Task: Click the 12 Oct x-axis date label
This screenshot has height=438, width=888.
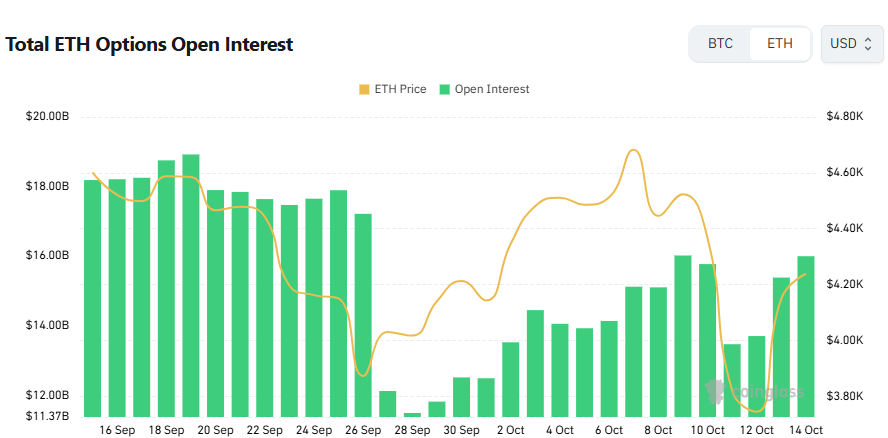Action: [x=756, y=430]
